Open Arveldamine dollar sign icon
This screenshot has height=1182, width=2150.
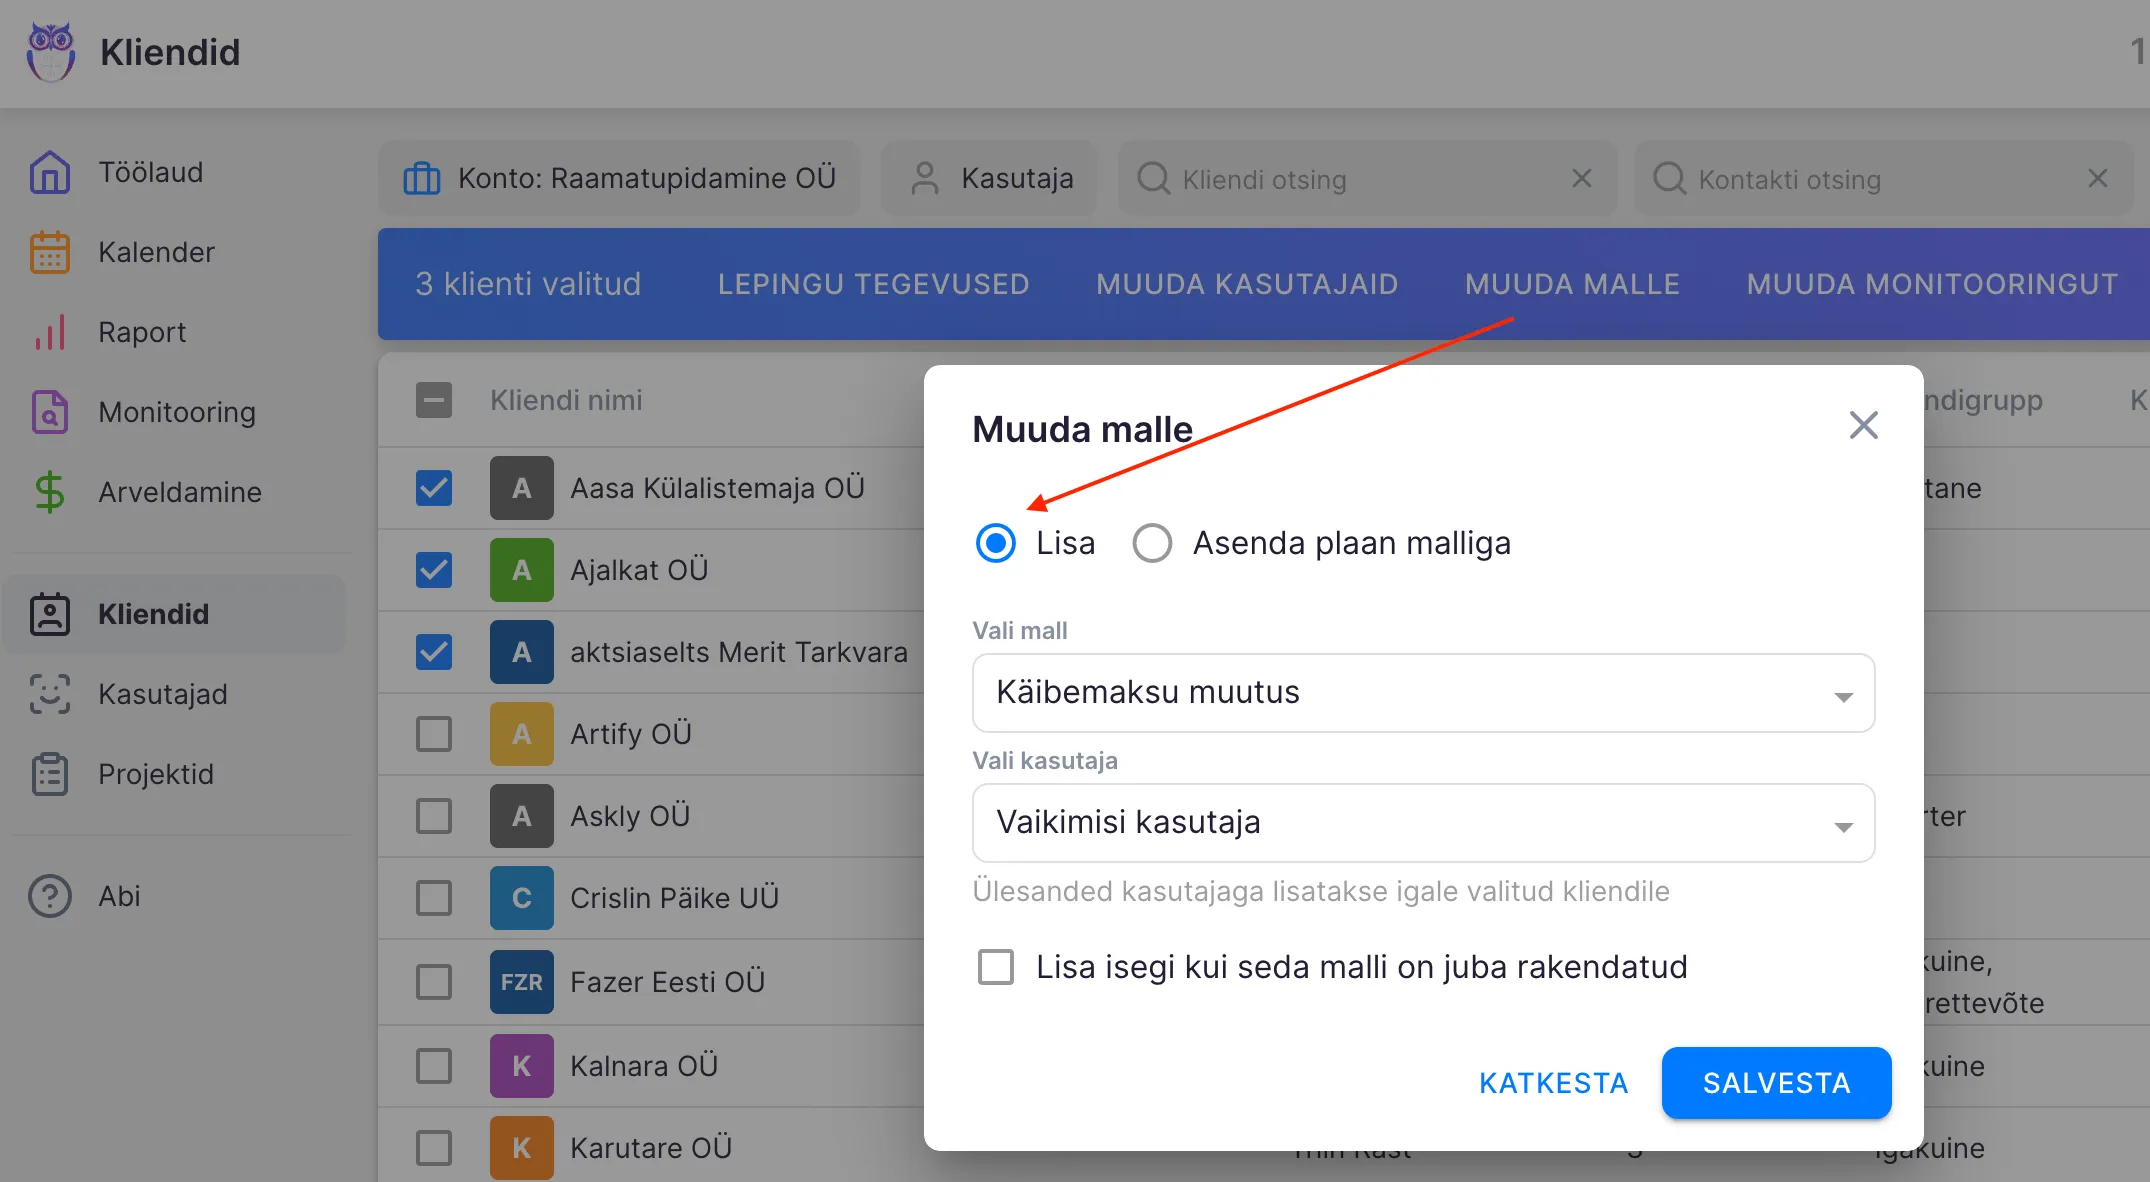click(49, 492)
